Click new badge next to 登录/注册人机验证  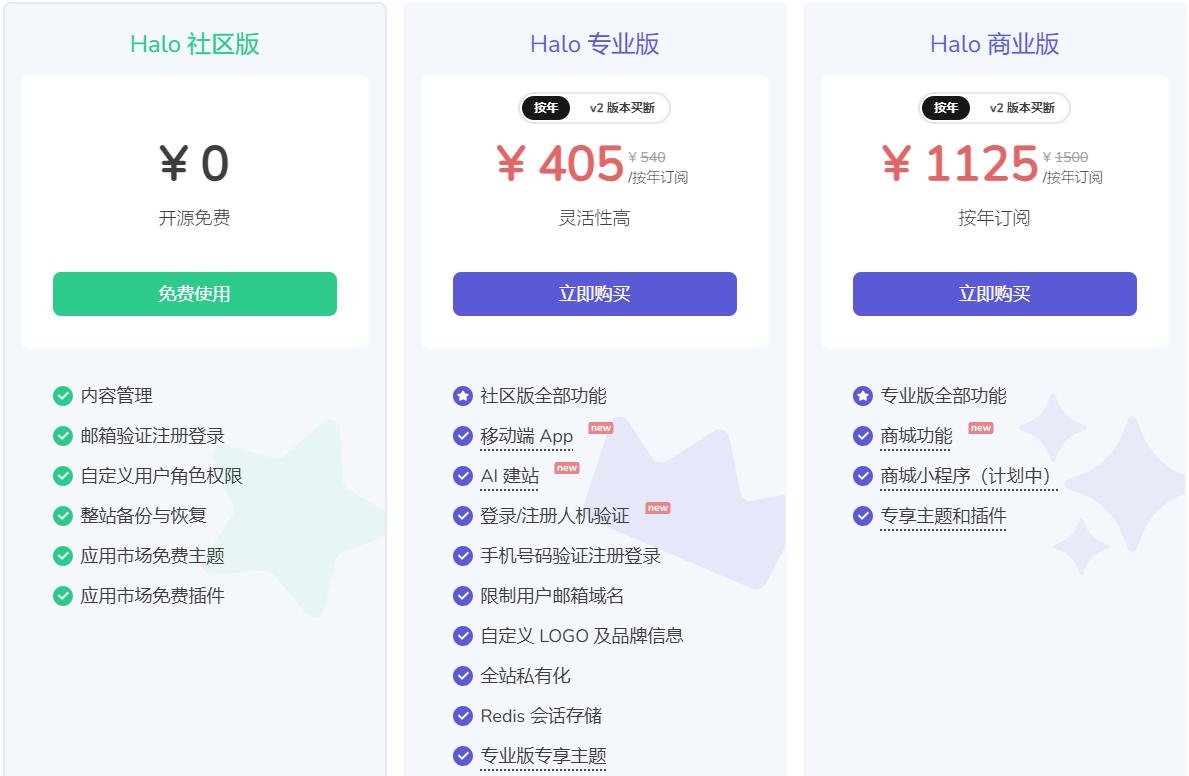pos(658,508)
